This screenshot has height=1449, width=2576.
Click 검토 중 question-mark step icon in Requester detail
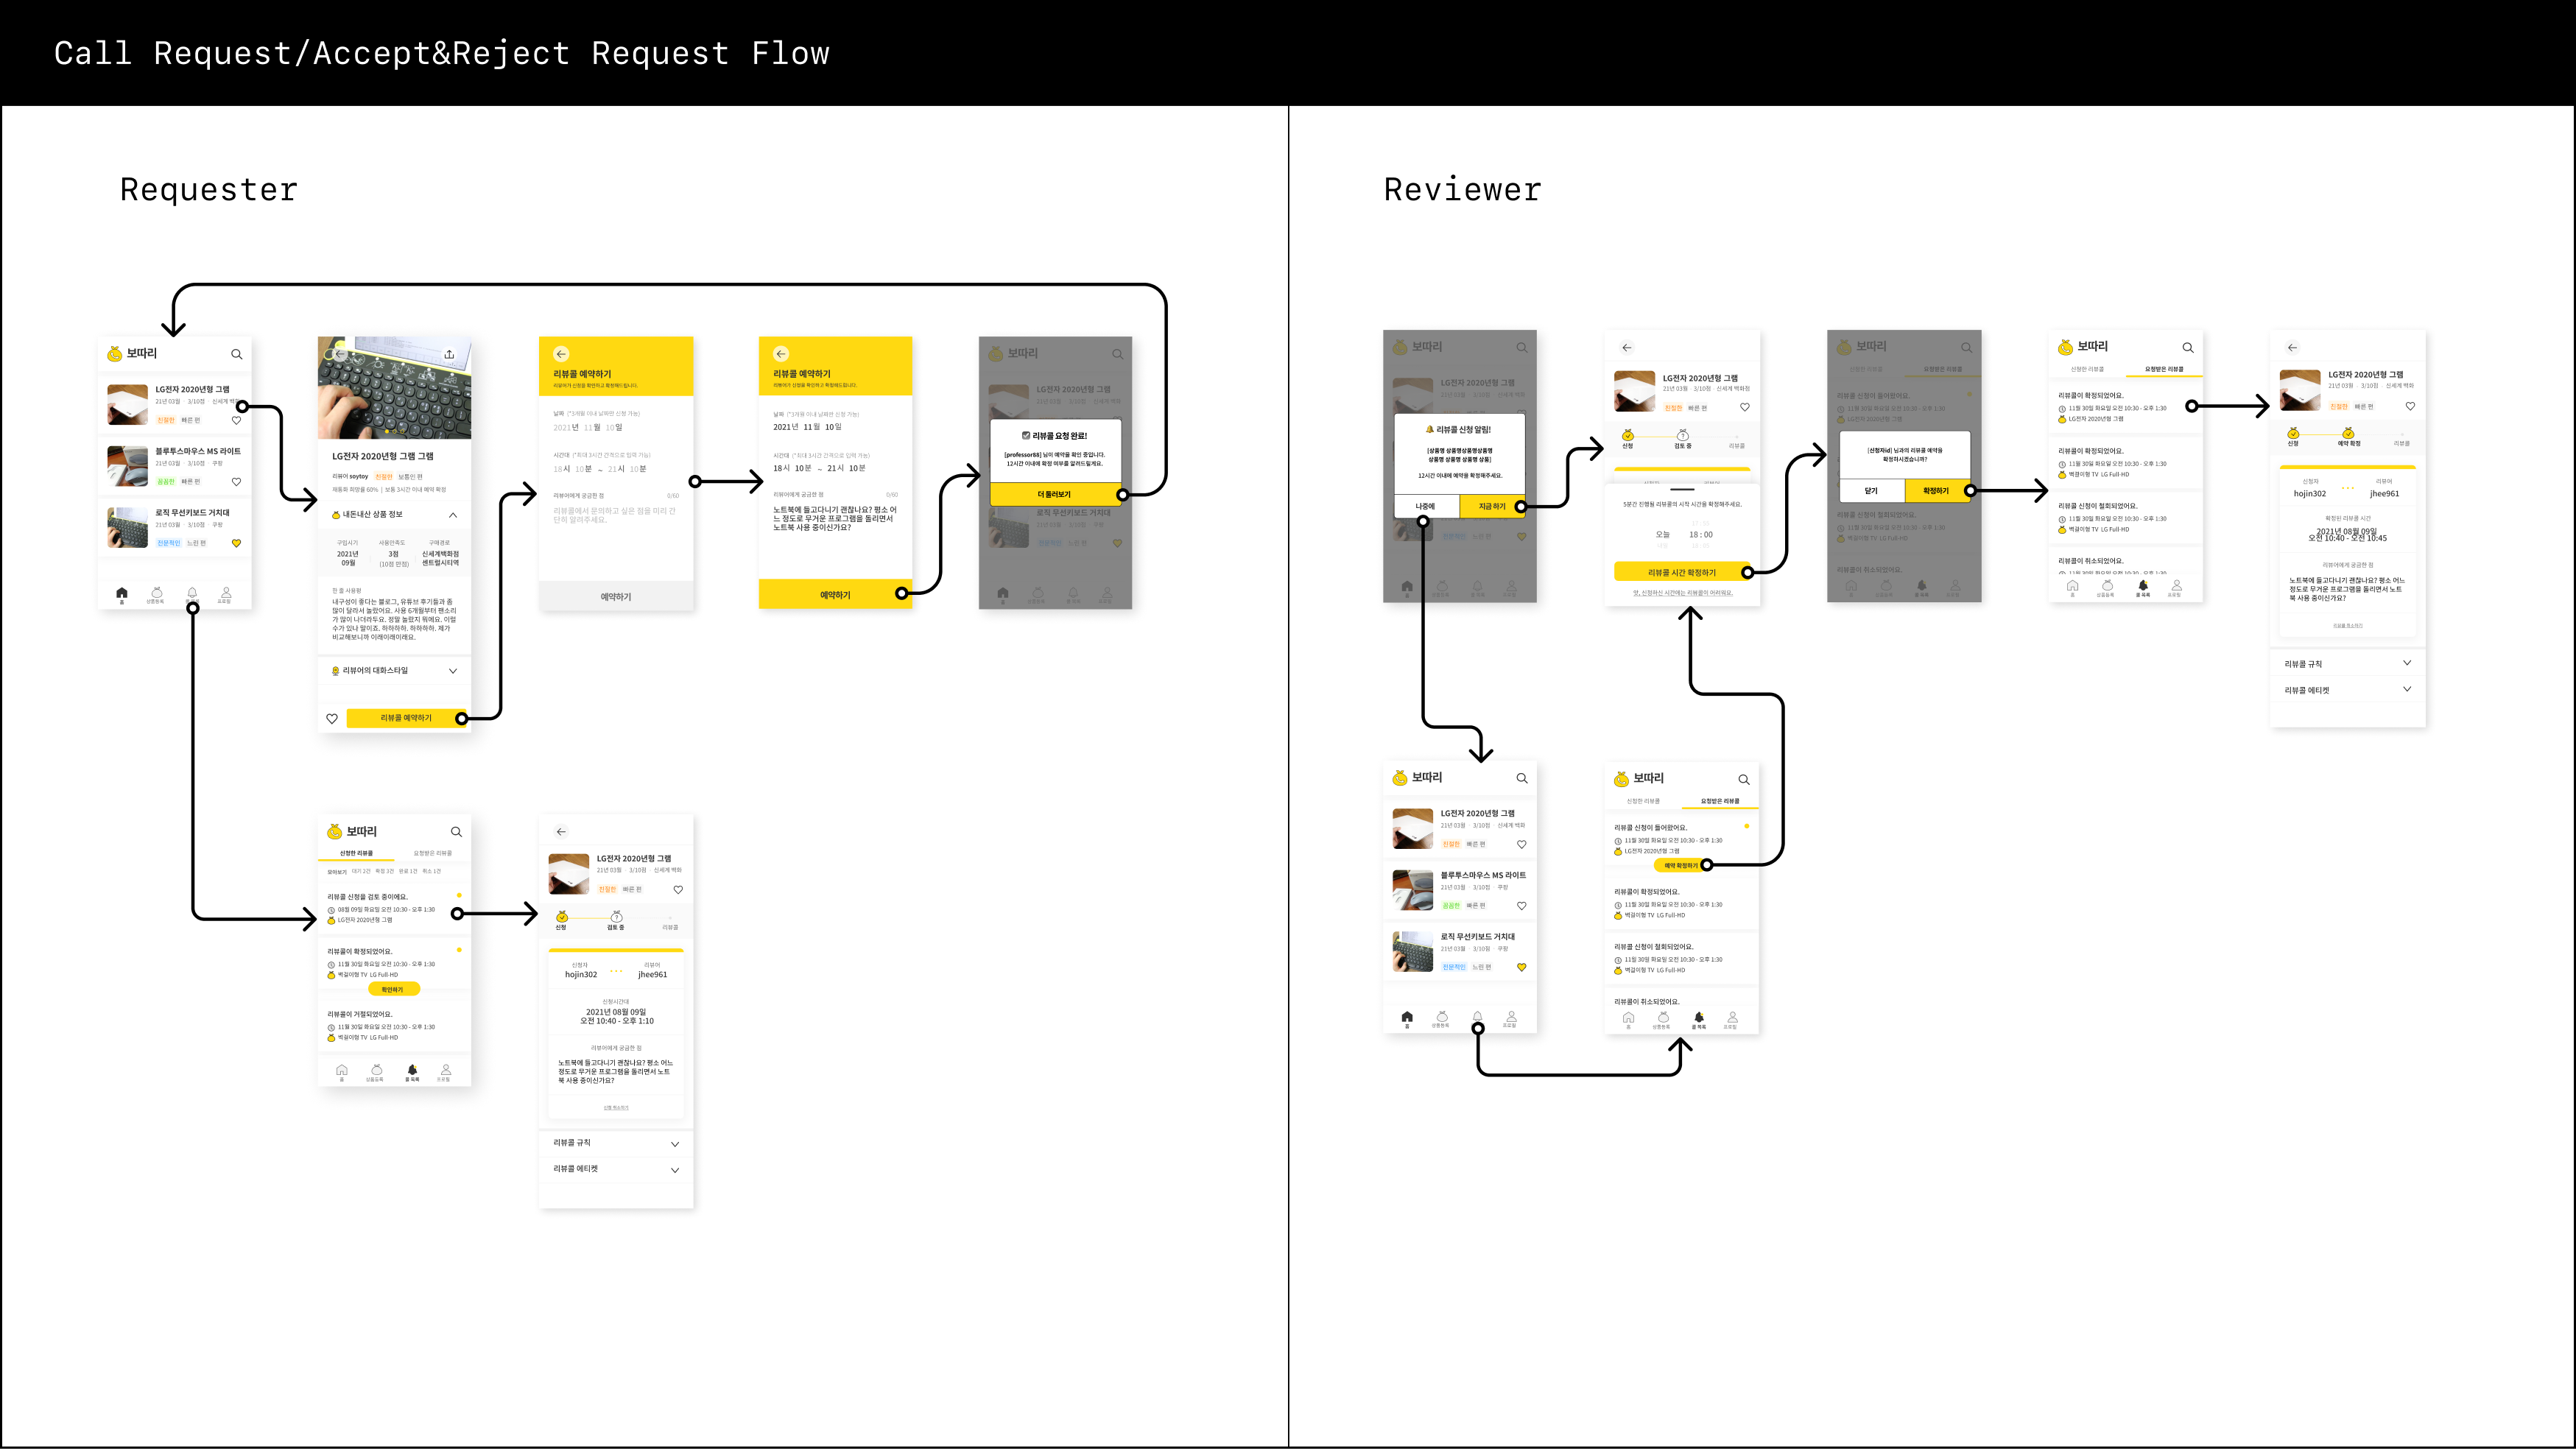pos(616,917)
